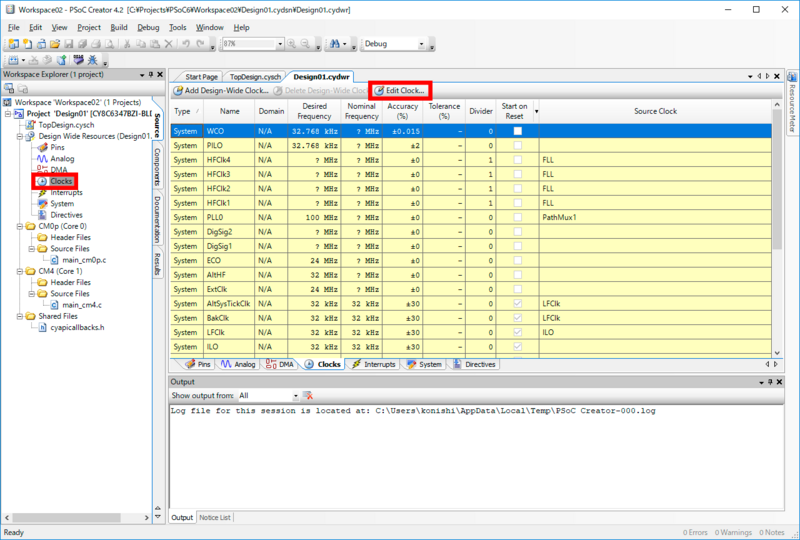Screen dimensions: 800x540
Task: Click the Open folder toolbar icon
Action: (55, 44)
